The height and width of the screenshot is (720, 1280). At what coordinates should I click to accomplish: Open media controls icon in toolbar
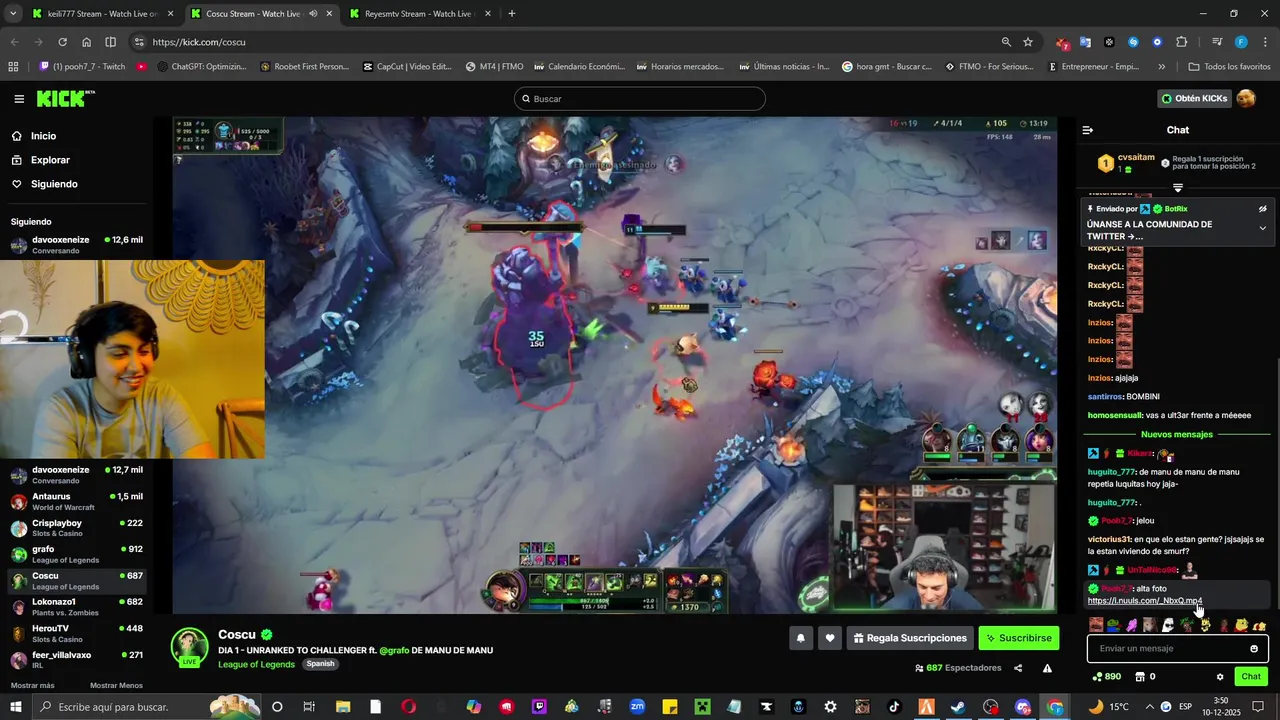click(x=1217, y=42)
